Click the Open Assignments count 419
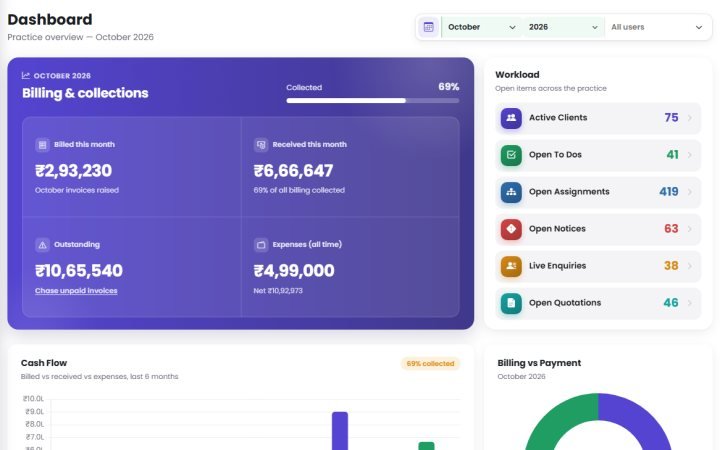Image resolution: width=720 pixels, height=450 pixels. point(669,191)
